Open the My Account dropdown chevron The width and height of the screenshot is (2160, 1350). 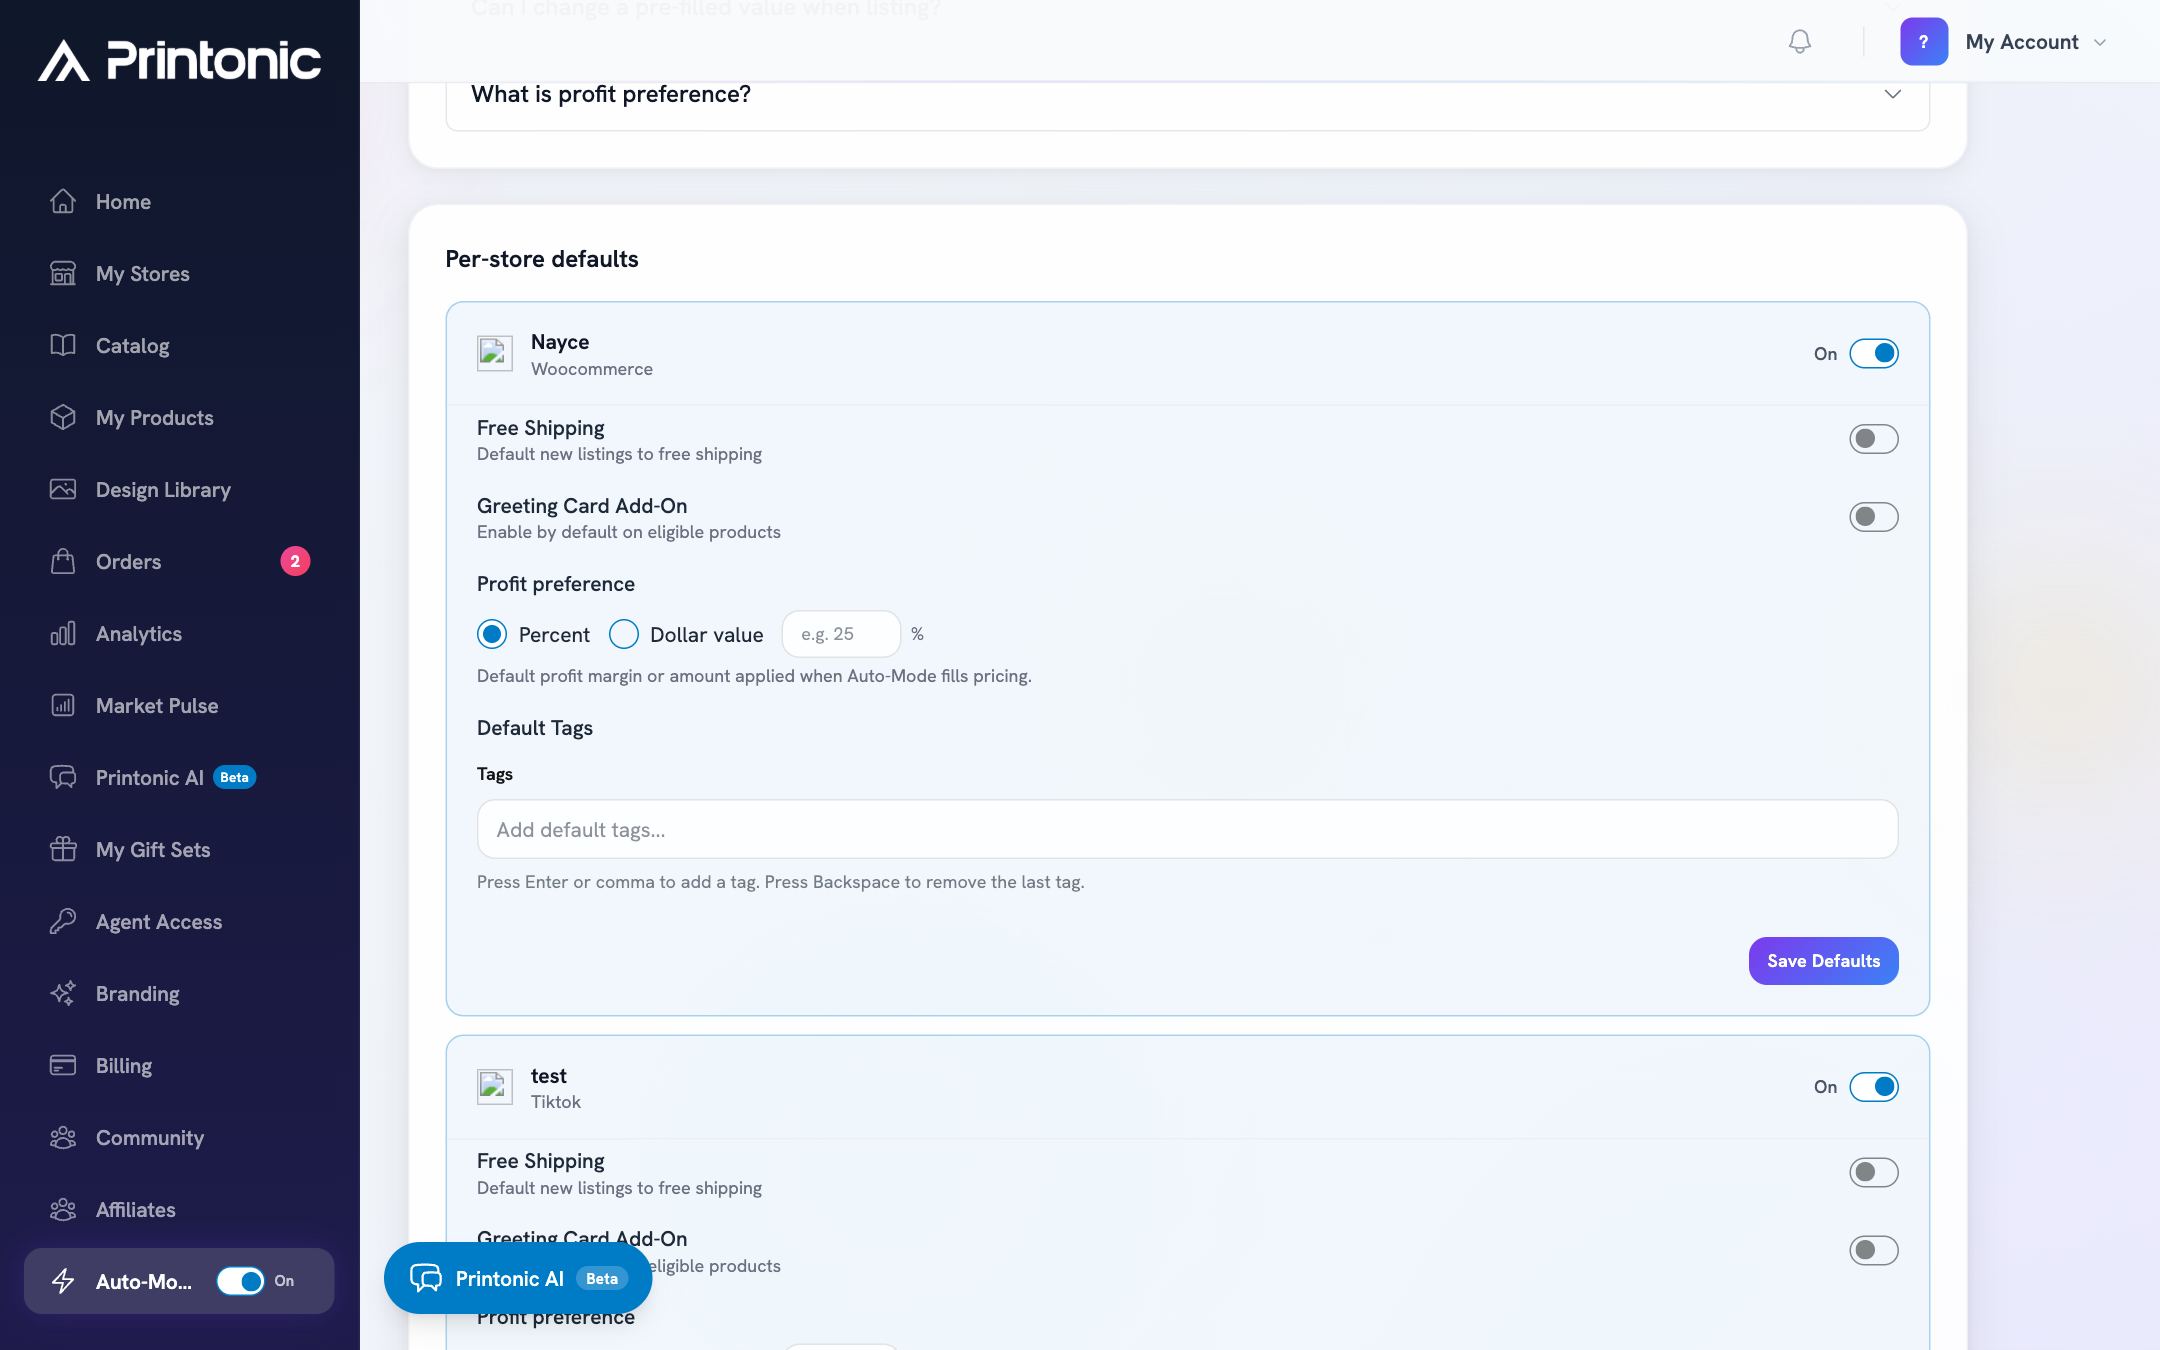pos(2100,42)
